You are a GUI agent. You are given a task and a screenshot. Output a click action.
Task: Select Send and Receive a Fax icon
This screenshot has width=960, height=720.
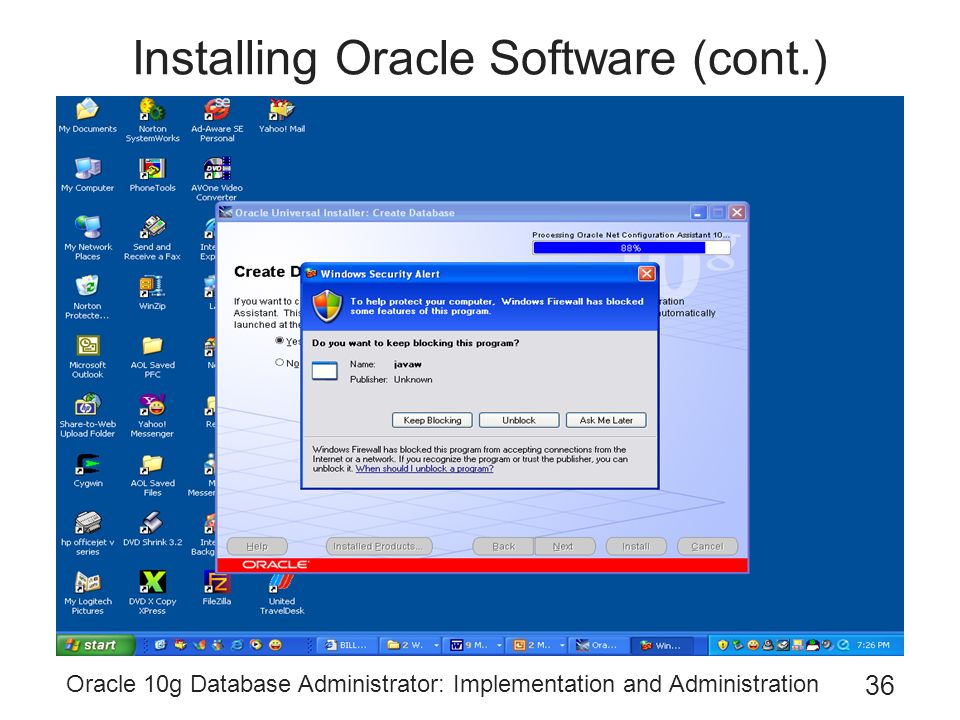152,238
